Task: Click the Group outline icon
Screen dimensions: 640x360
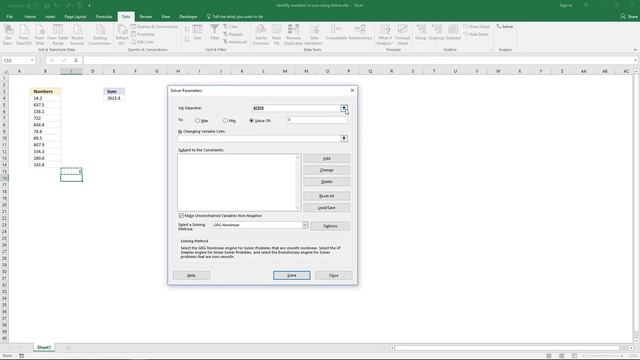Action: 421,33
